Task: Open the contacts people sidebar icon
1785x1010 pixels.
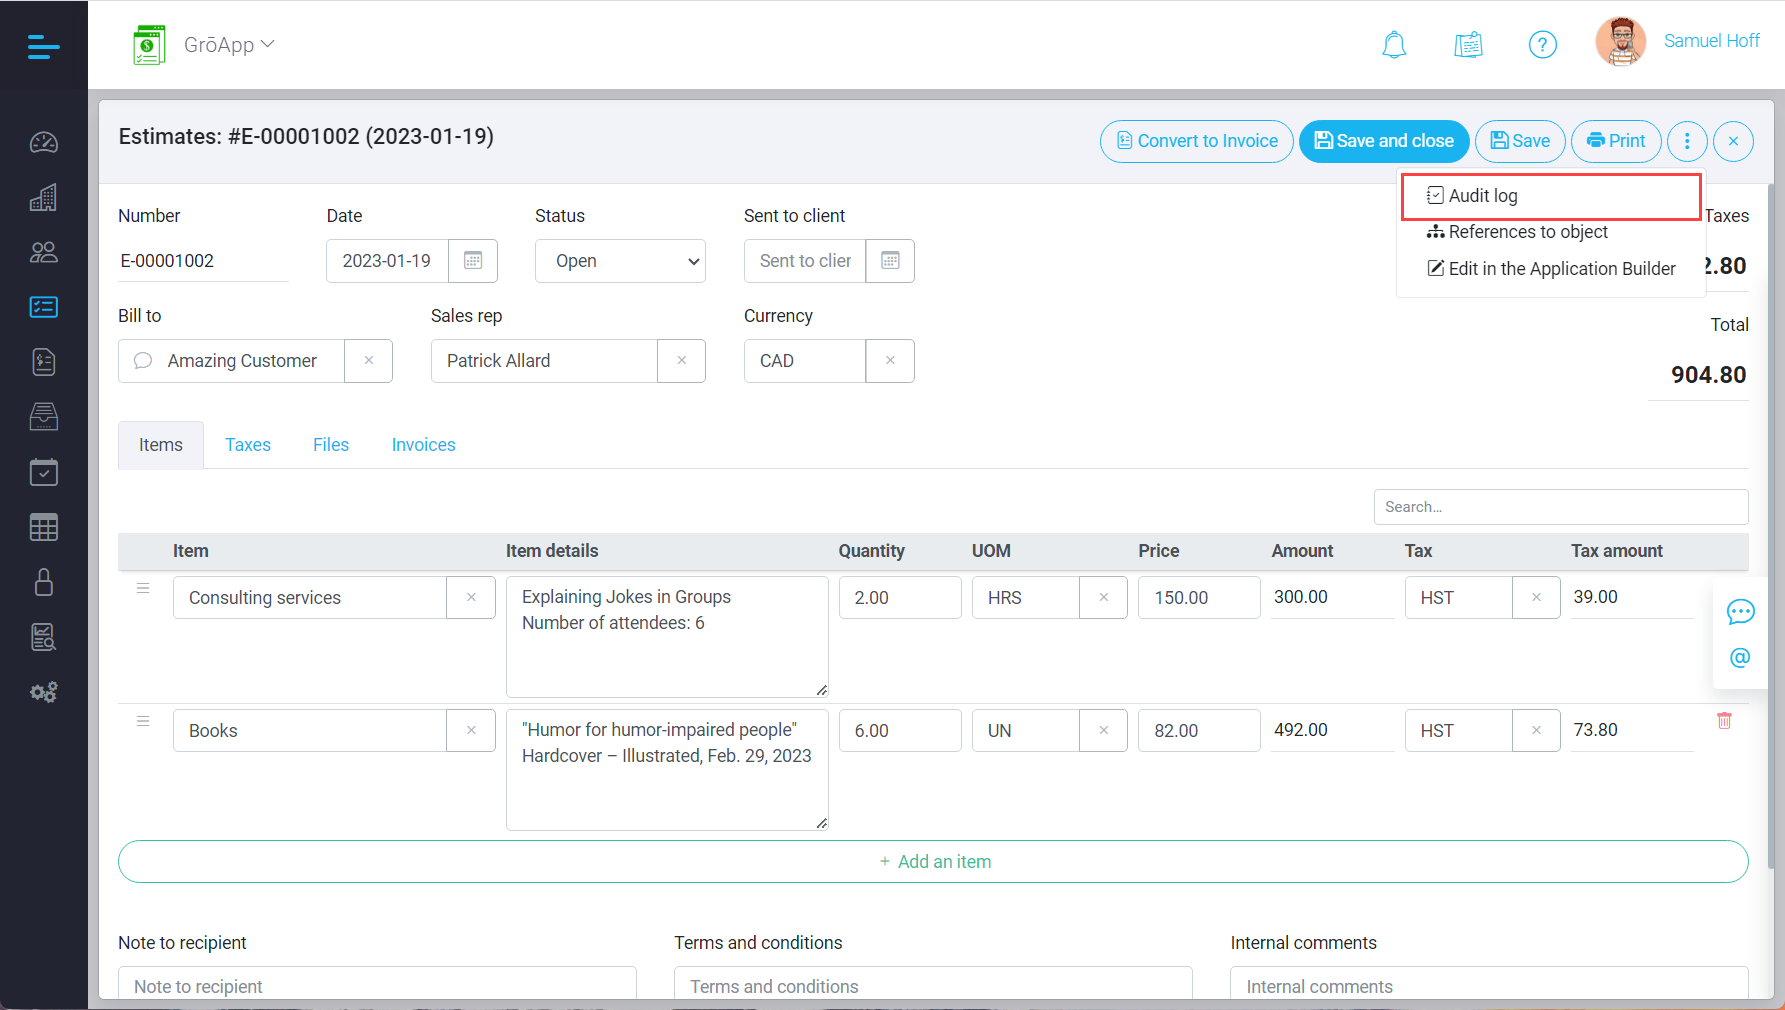Action: (44, 252)
